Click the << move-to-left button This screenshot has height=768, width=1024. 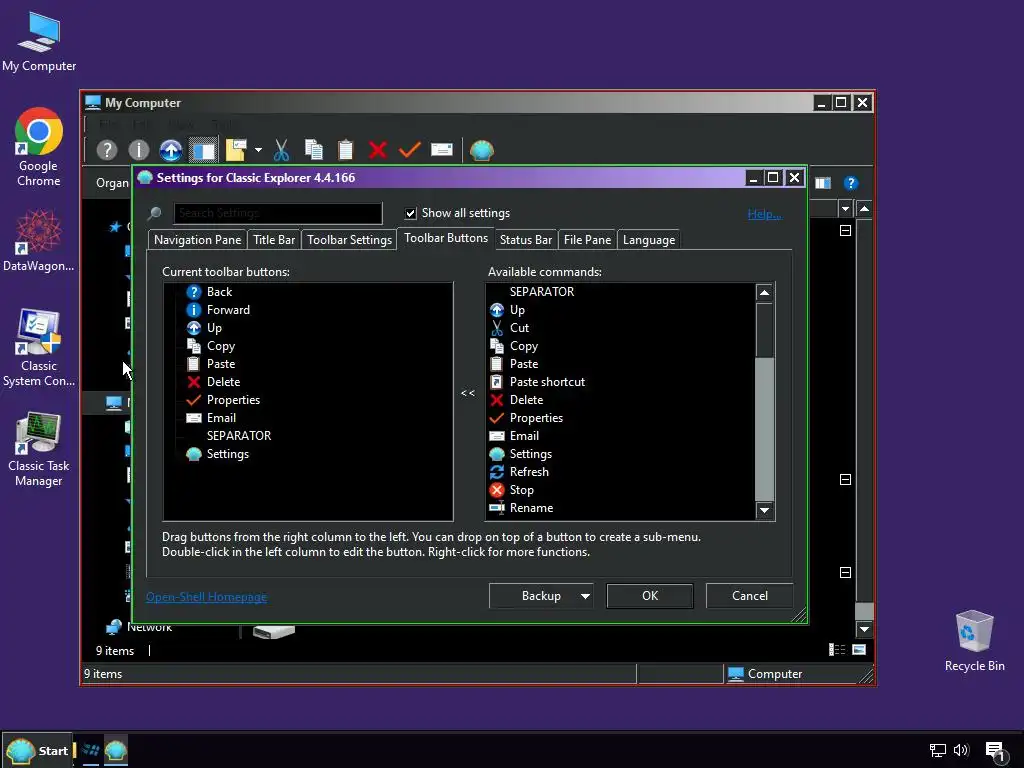pos(468,393)
